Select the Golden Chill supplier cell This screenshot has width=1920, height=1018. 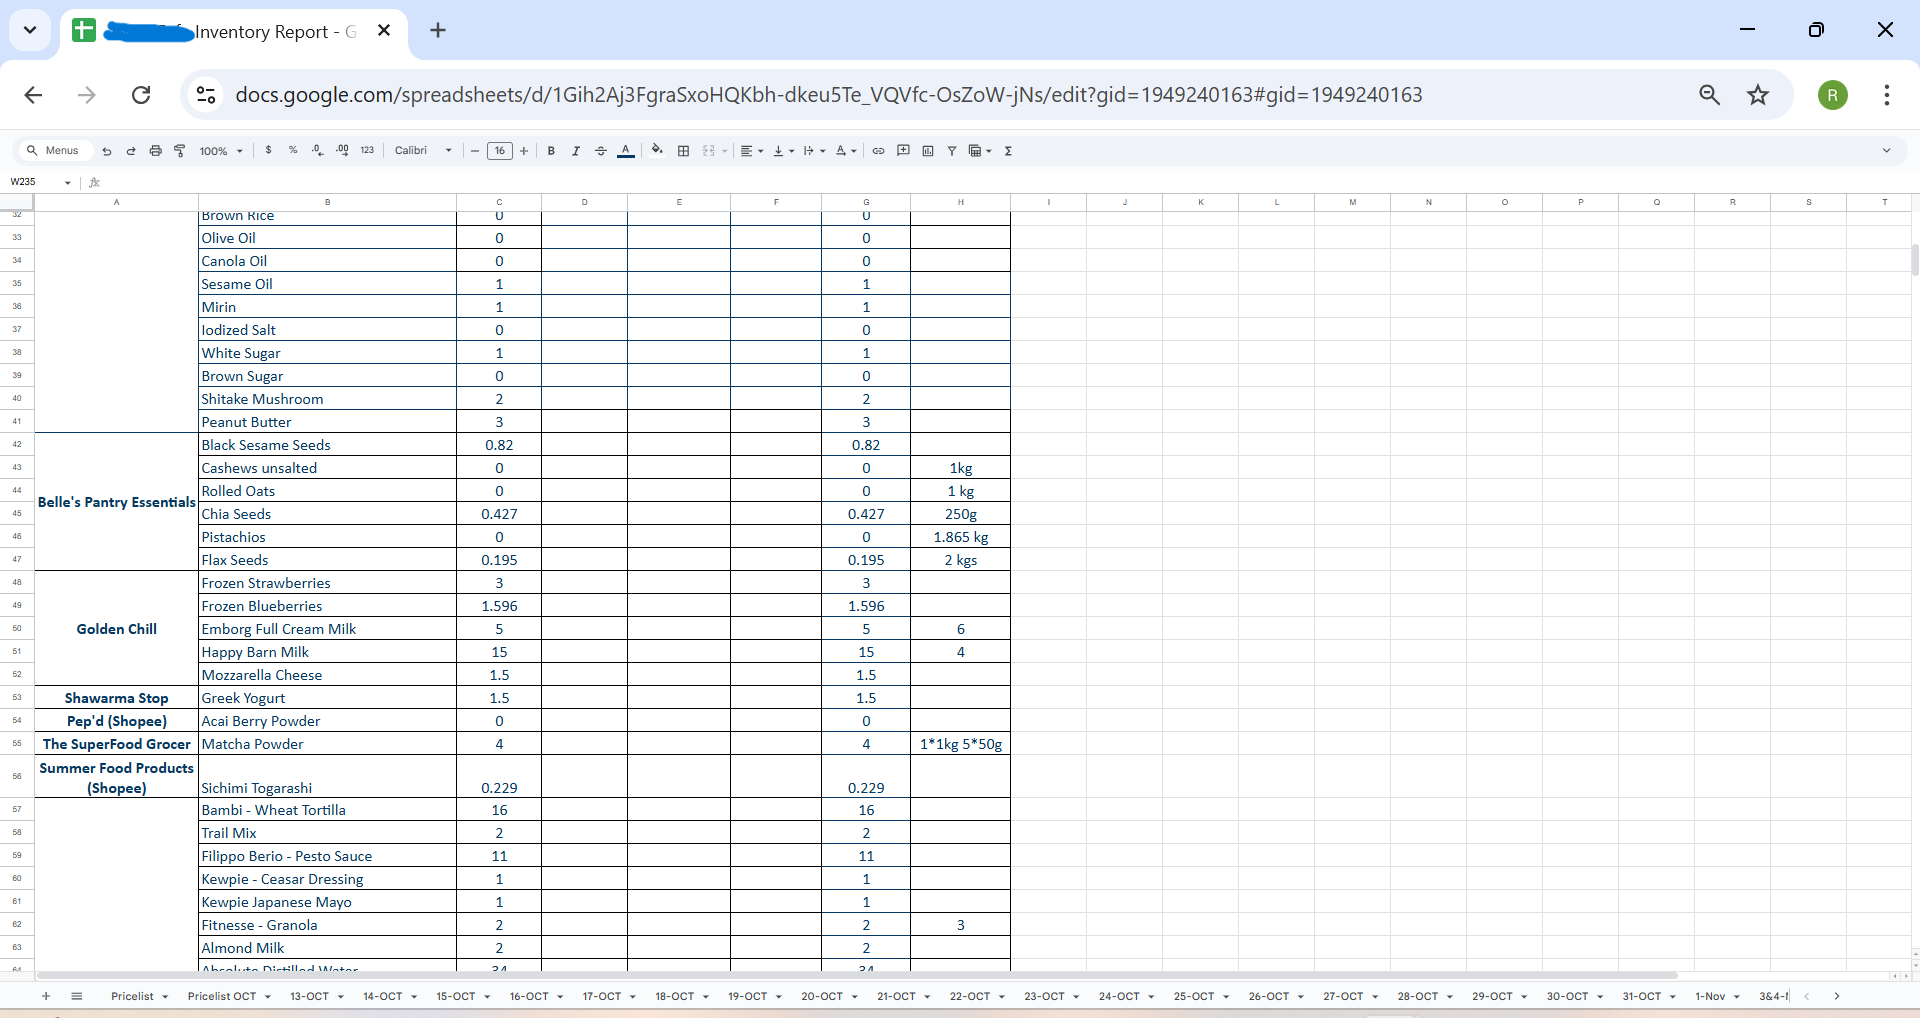(117, 629)
